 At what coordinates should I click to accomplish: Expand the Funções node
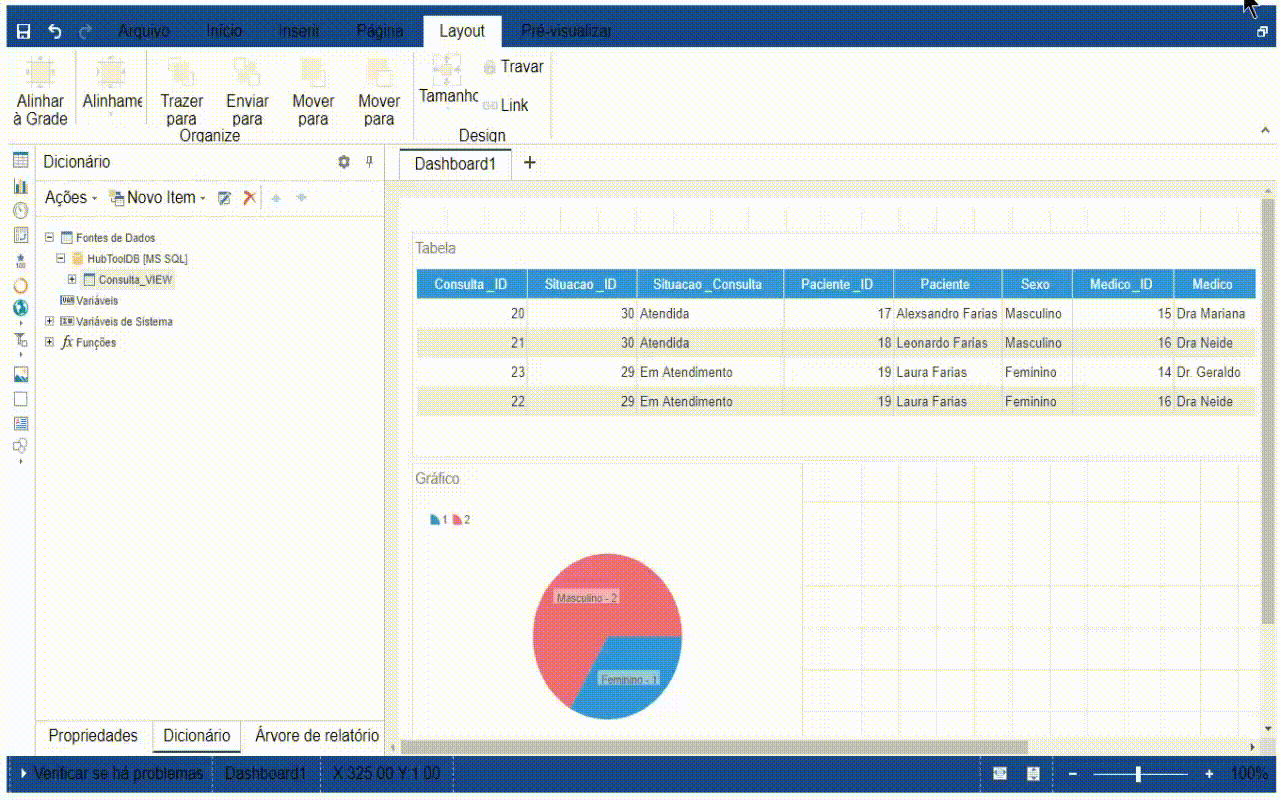pos(50,343)
